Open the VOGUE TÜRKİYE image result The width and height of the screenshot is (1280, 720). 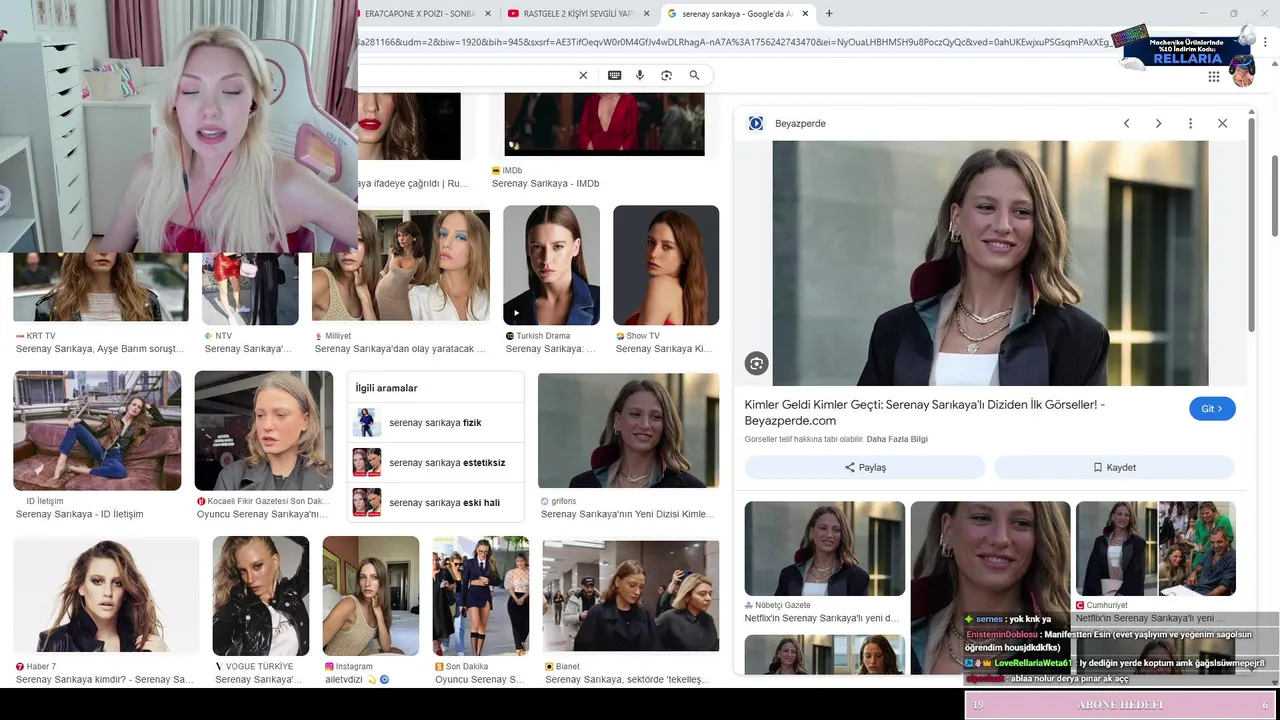tap(261, 596)
